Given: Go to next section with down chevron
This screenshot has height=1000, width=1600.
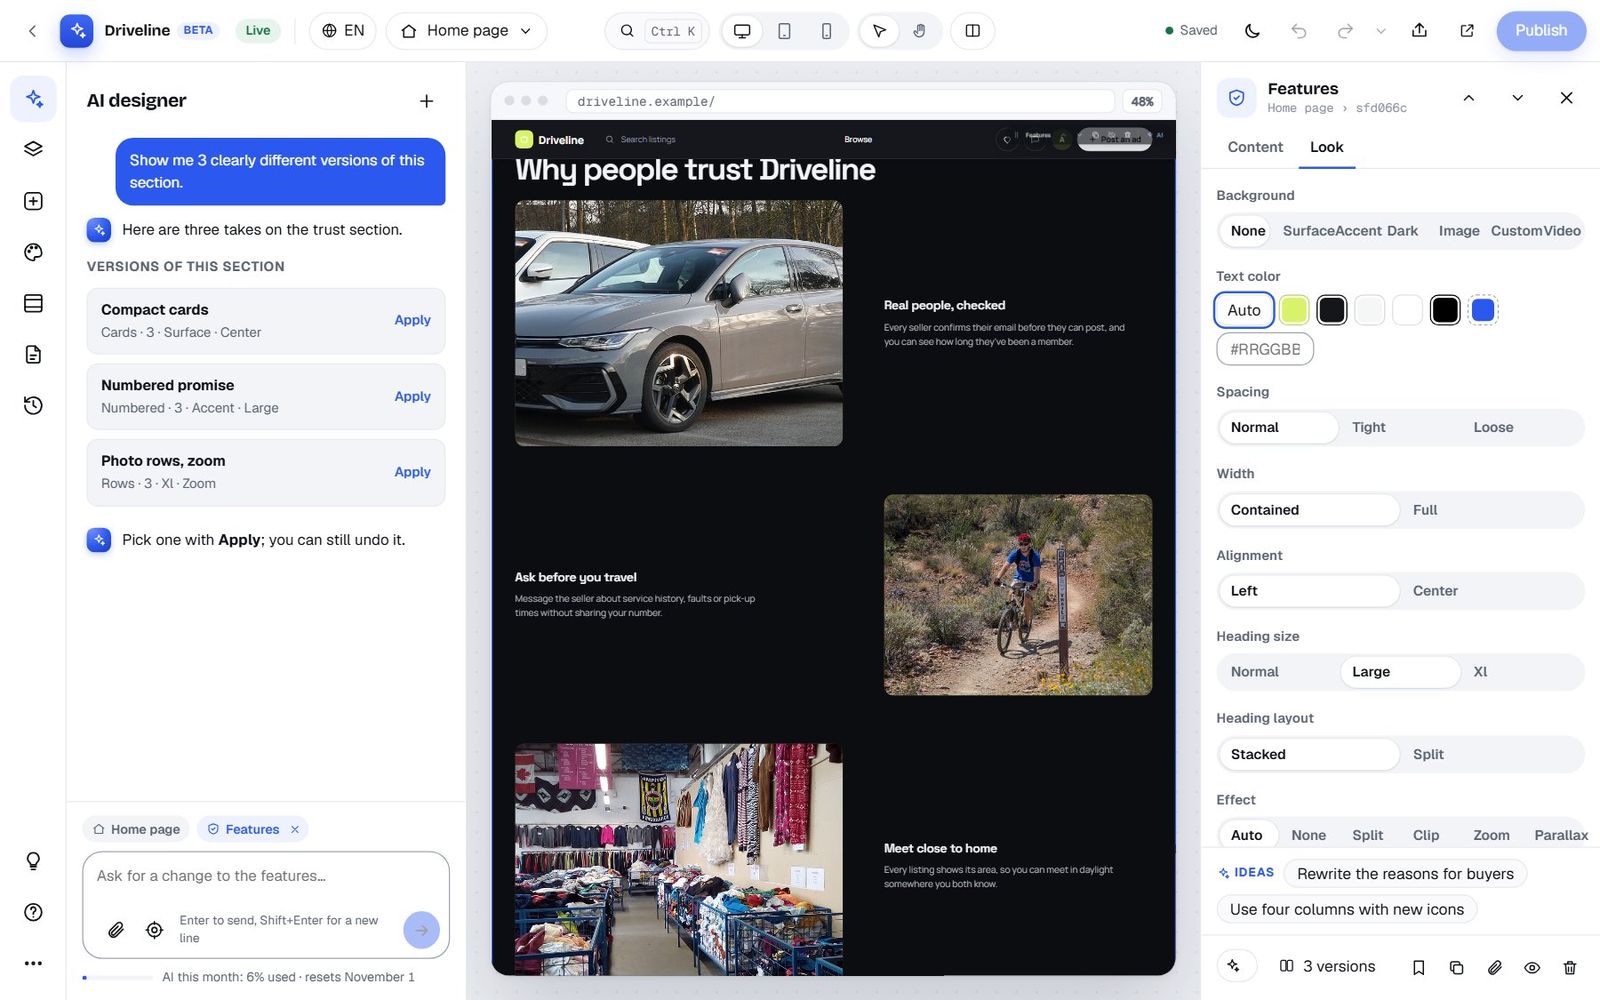Looking at the screenshot, I should point(1517,98).
